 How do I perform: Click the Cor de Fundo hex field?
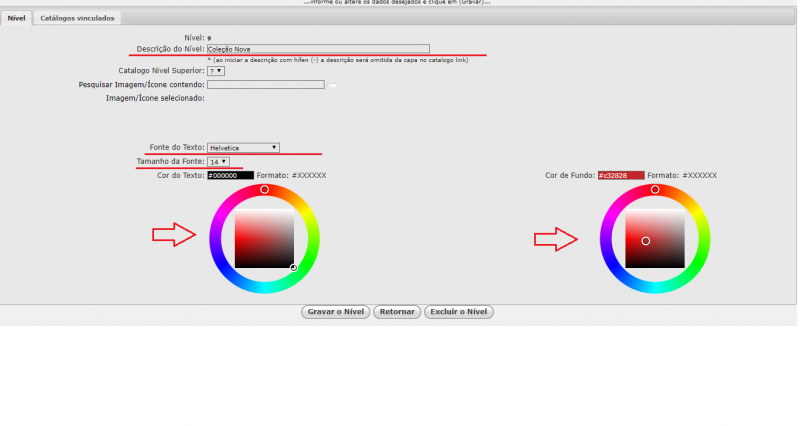620,175
